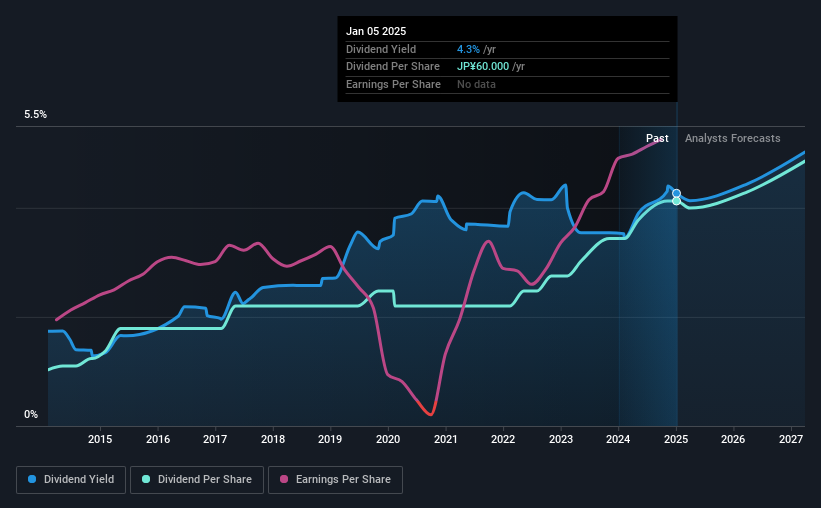Click the Jan 05 2025 tooltip date
Screen dimensions: 821x508
click(x=376, y=31)
